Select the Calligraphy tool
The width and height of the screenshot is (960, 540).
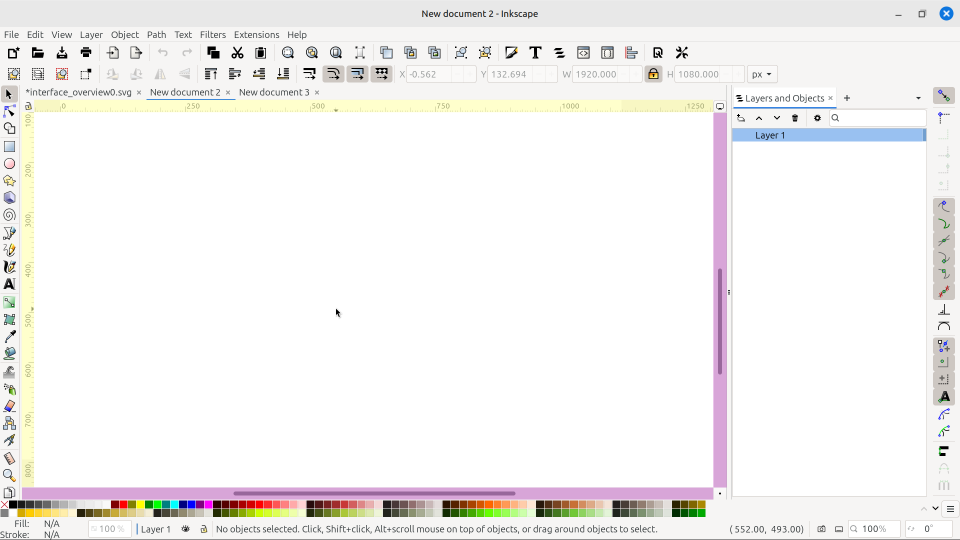point(9,267)
